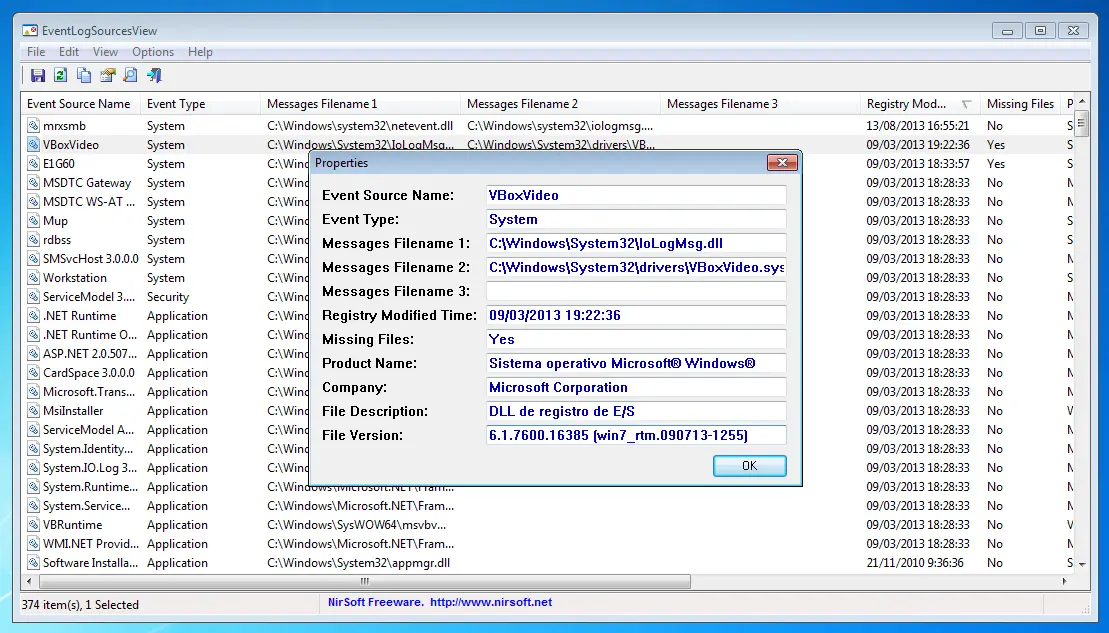Image resolution: width=1109 pixels, height=633 pixels.
Task: Open the Help menu
Action: pyautogui.click(x=200, y=52)
